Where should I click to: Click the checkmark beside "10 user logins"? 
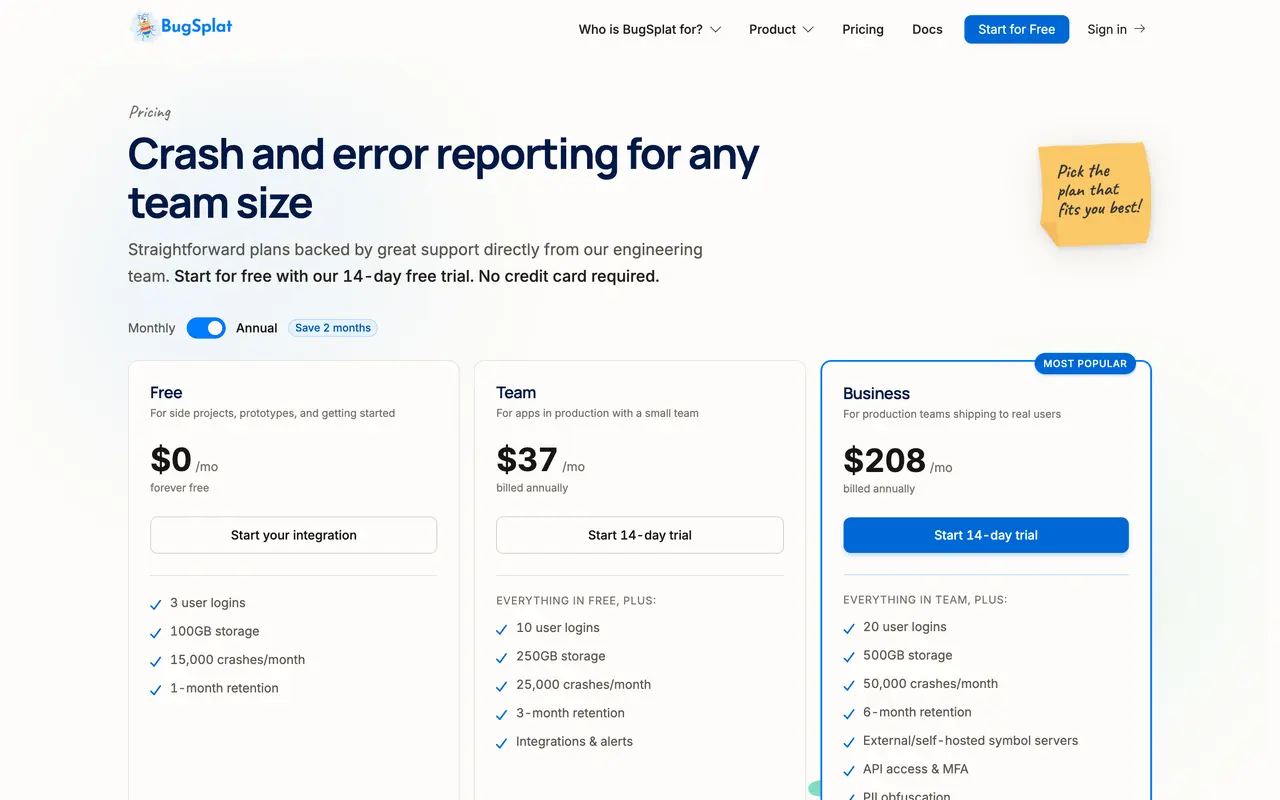point(502,629)
